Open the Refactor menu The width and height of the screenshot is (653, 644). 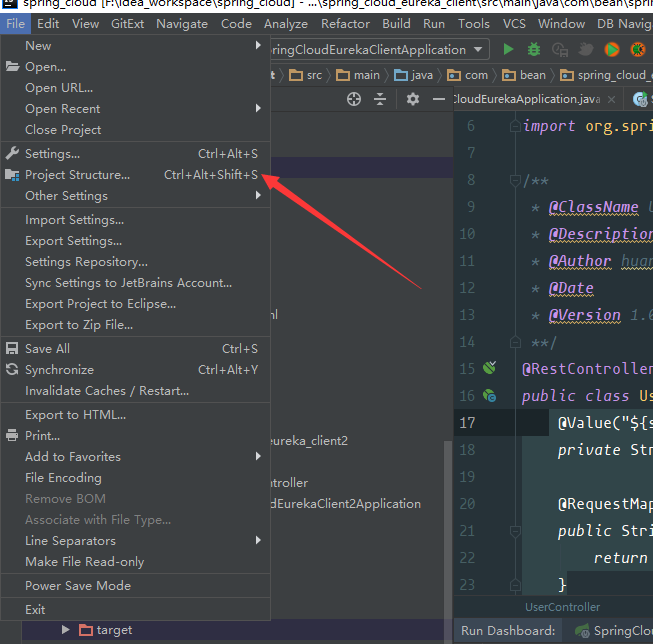pos(345,24)
